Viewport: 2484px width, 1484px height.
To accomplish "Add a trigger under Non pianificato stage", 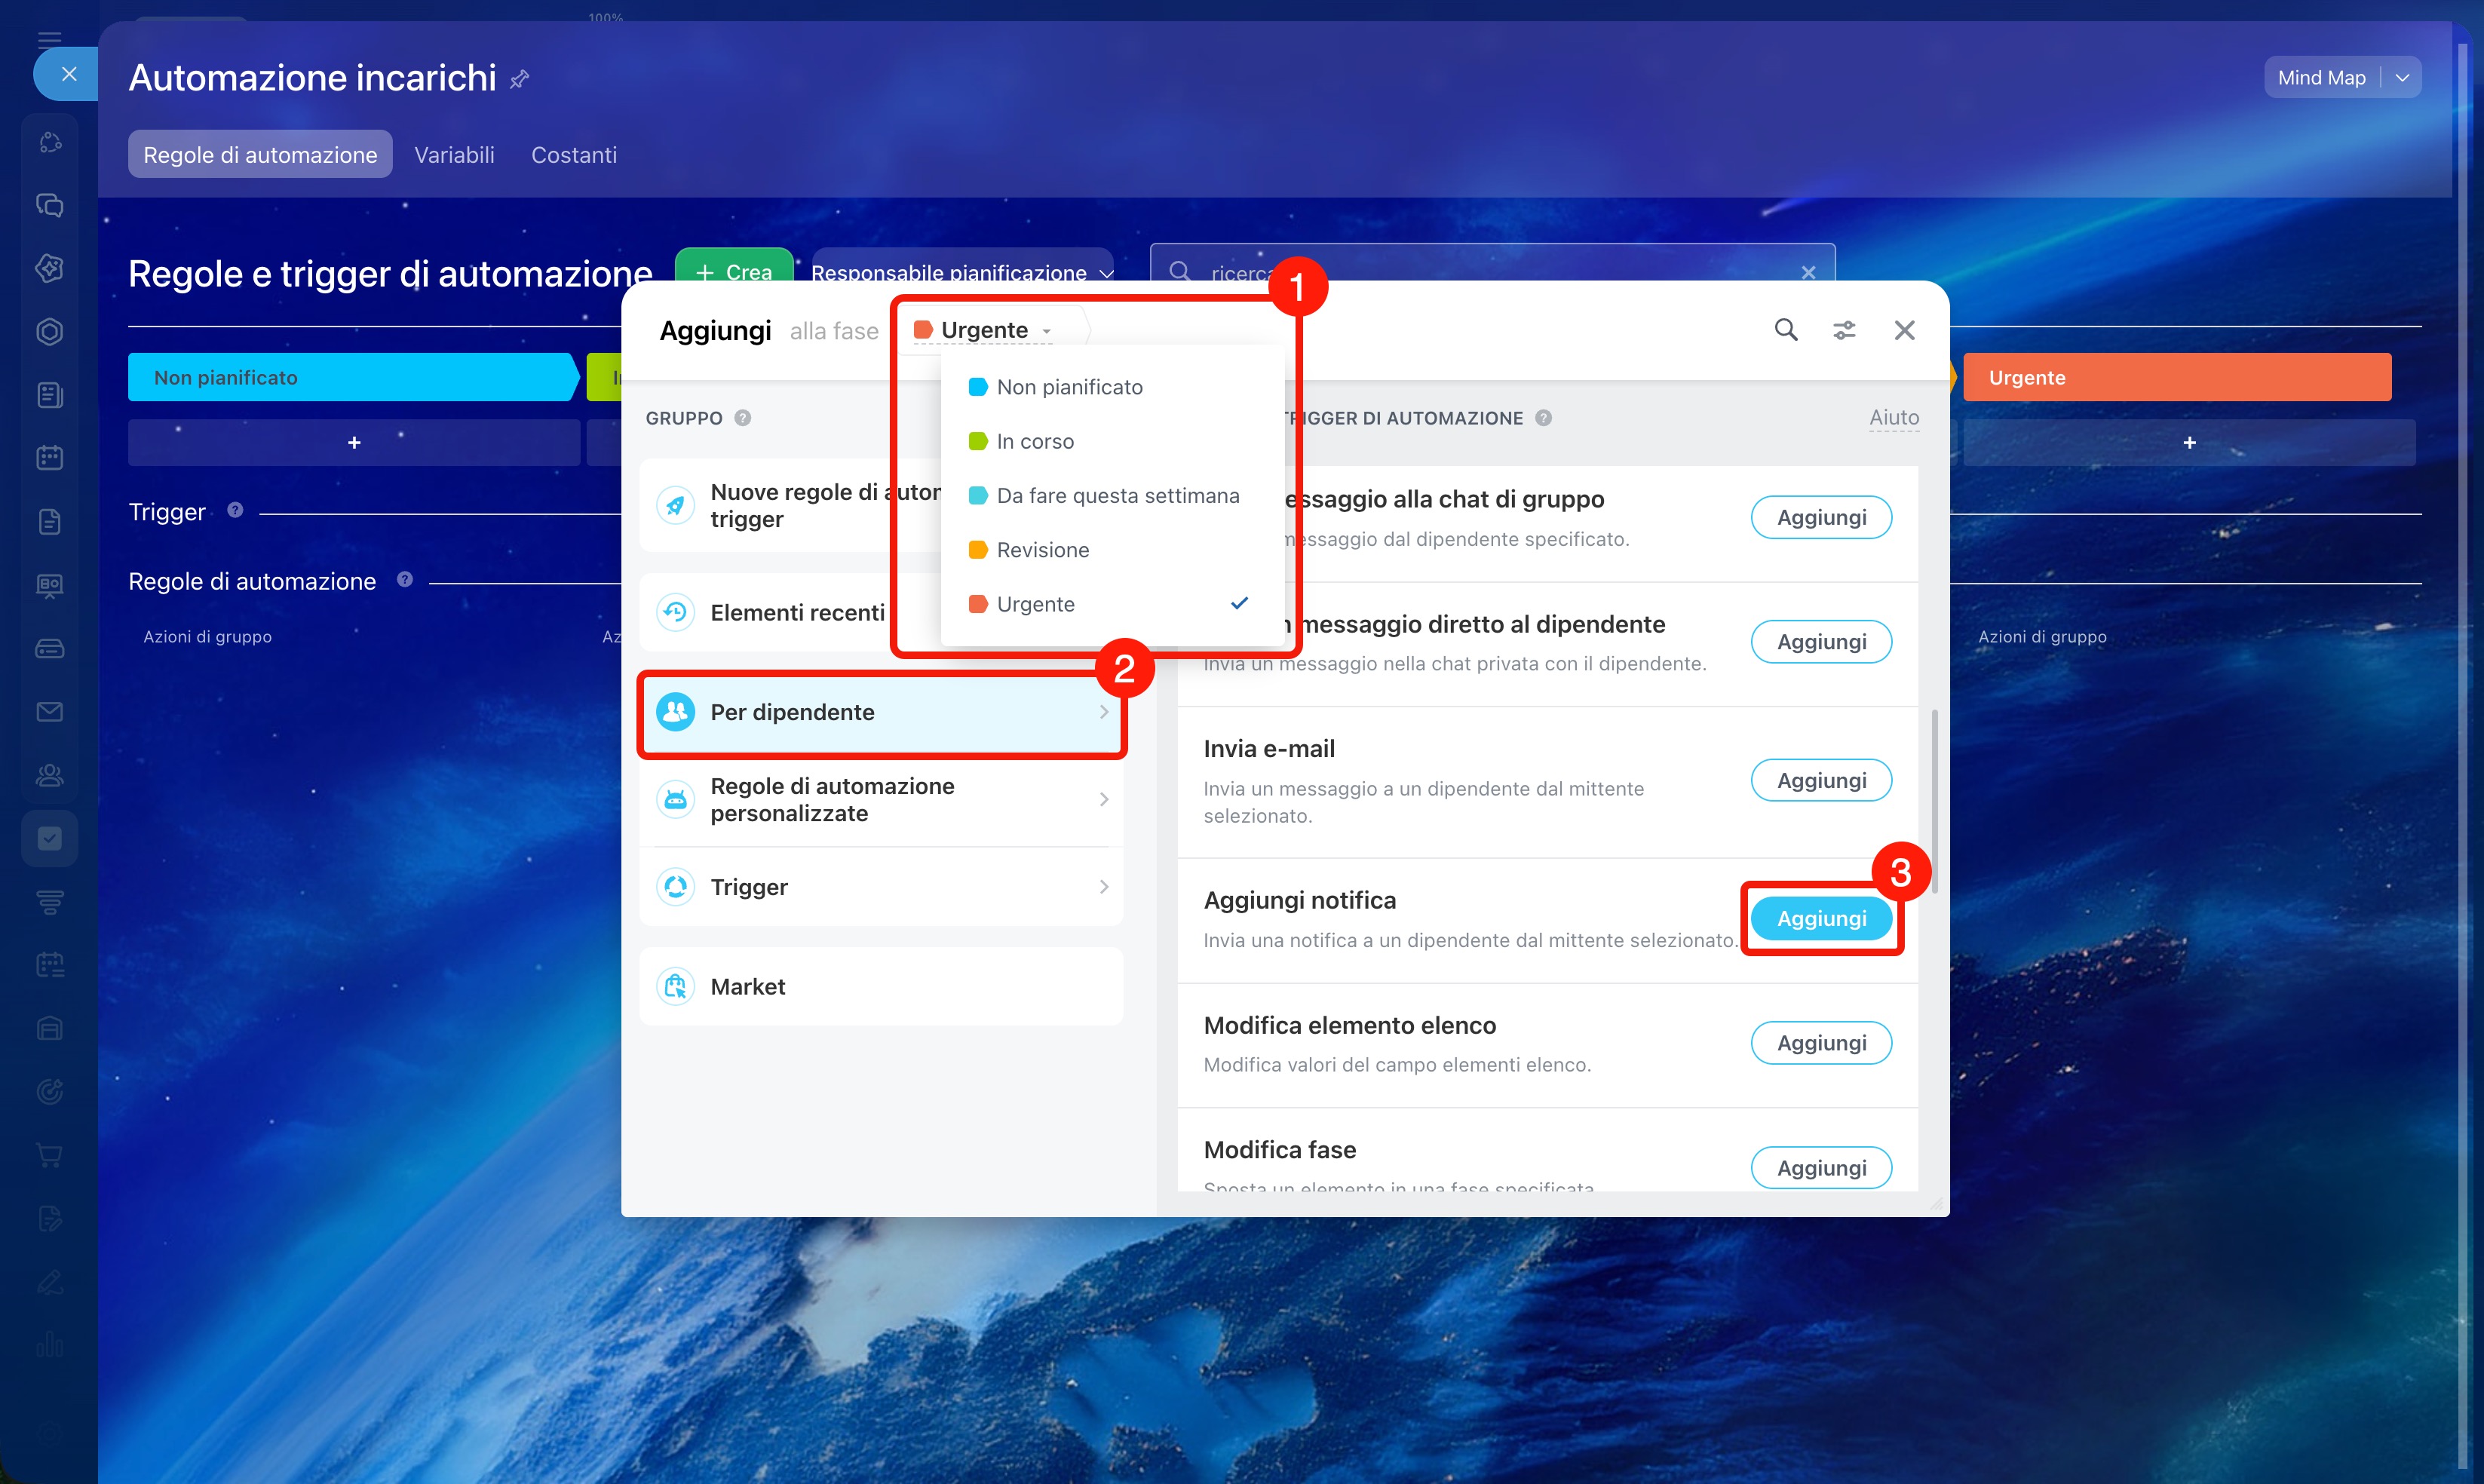I will (354, 442).
